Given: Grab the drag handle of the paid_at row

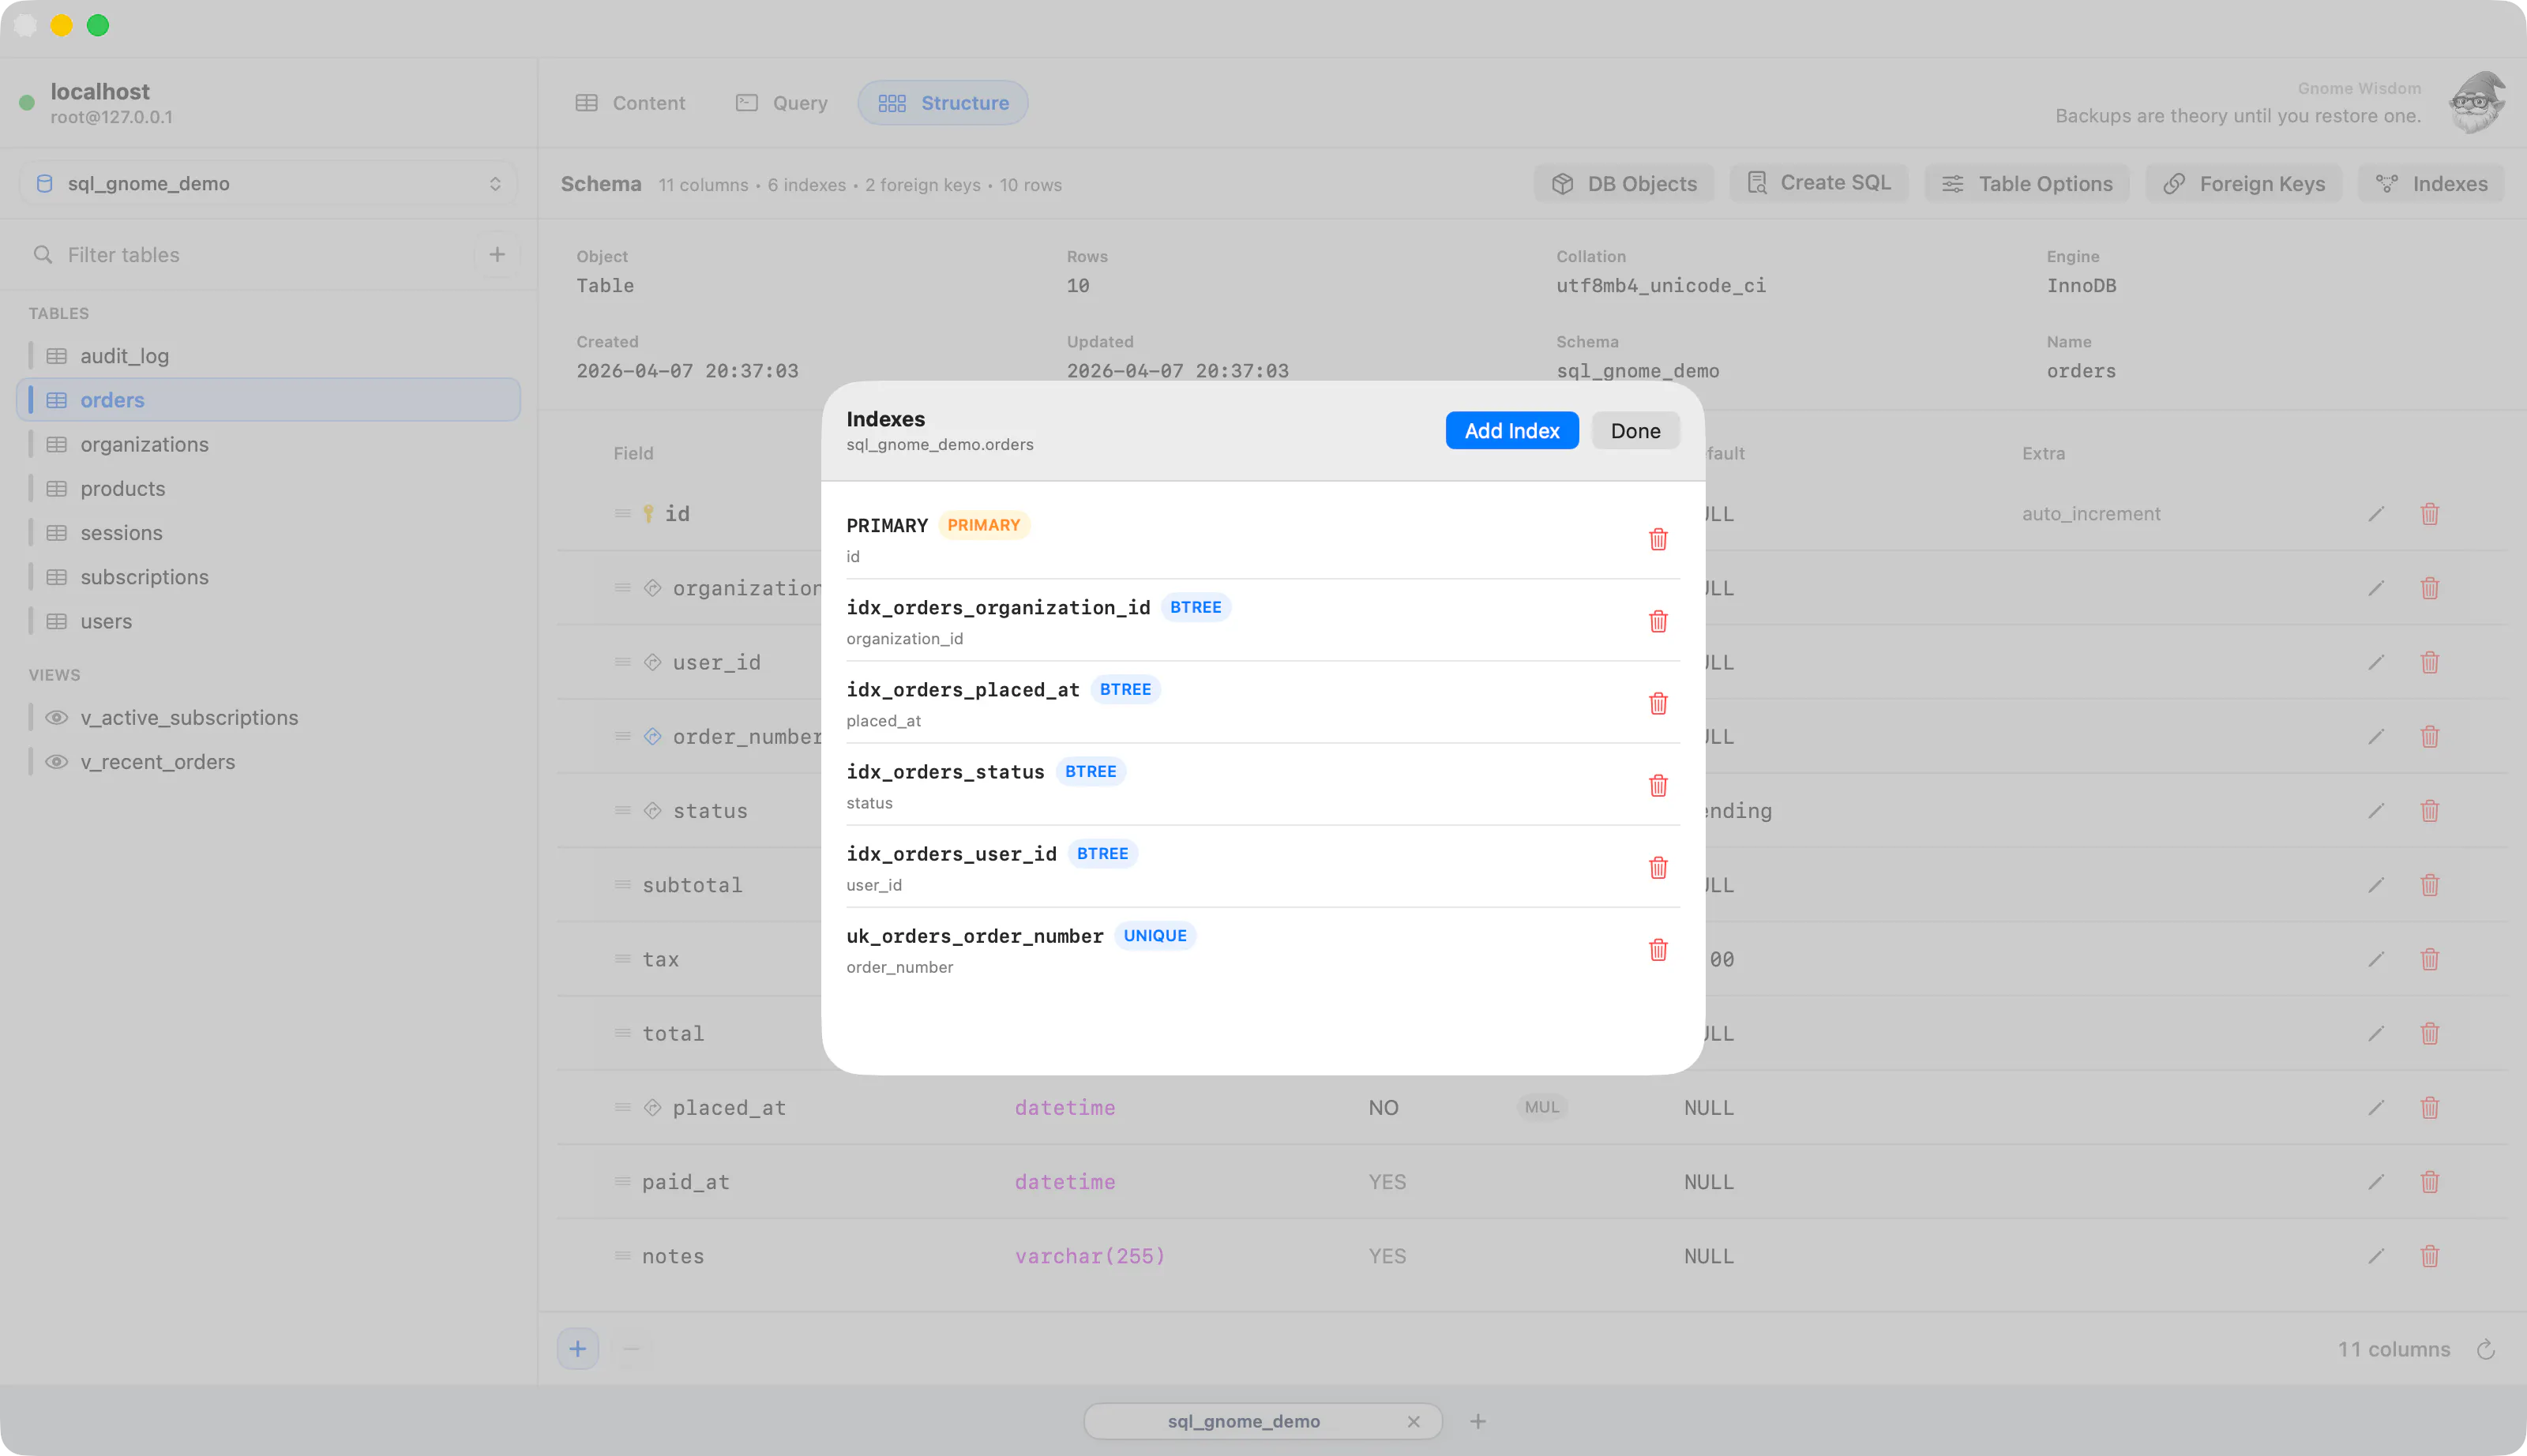Looking at the screenshot, I should click(x=623, y=1182).
